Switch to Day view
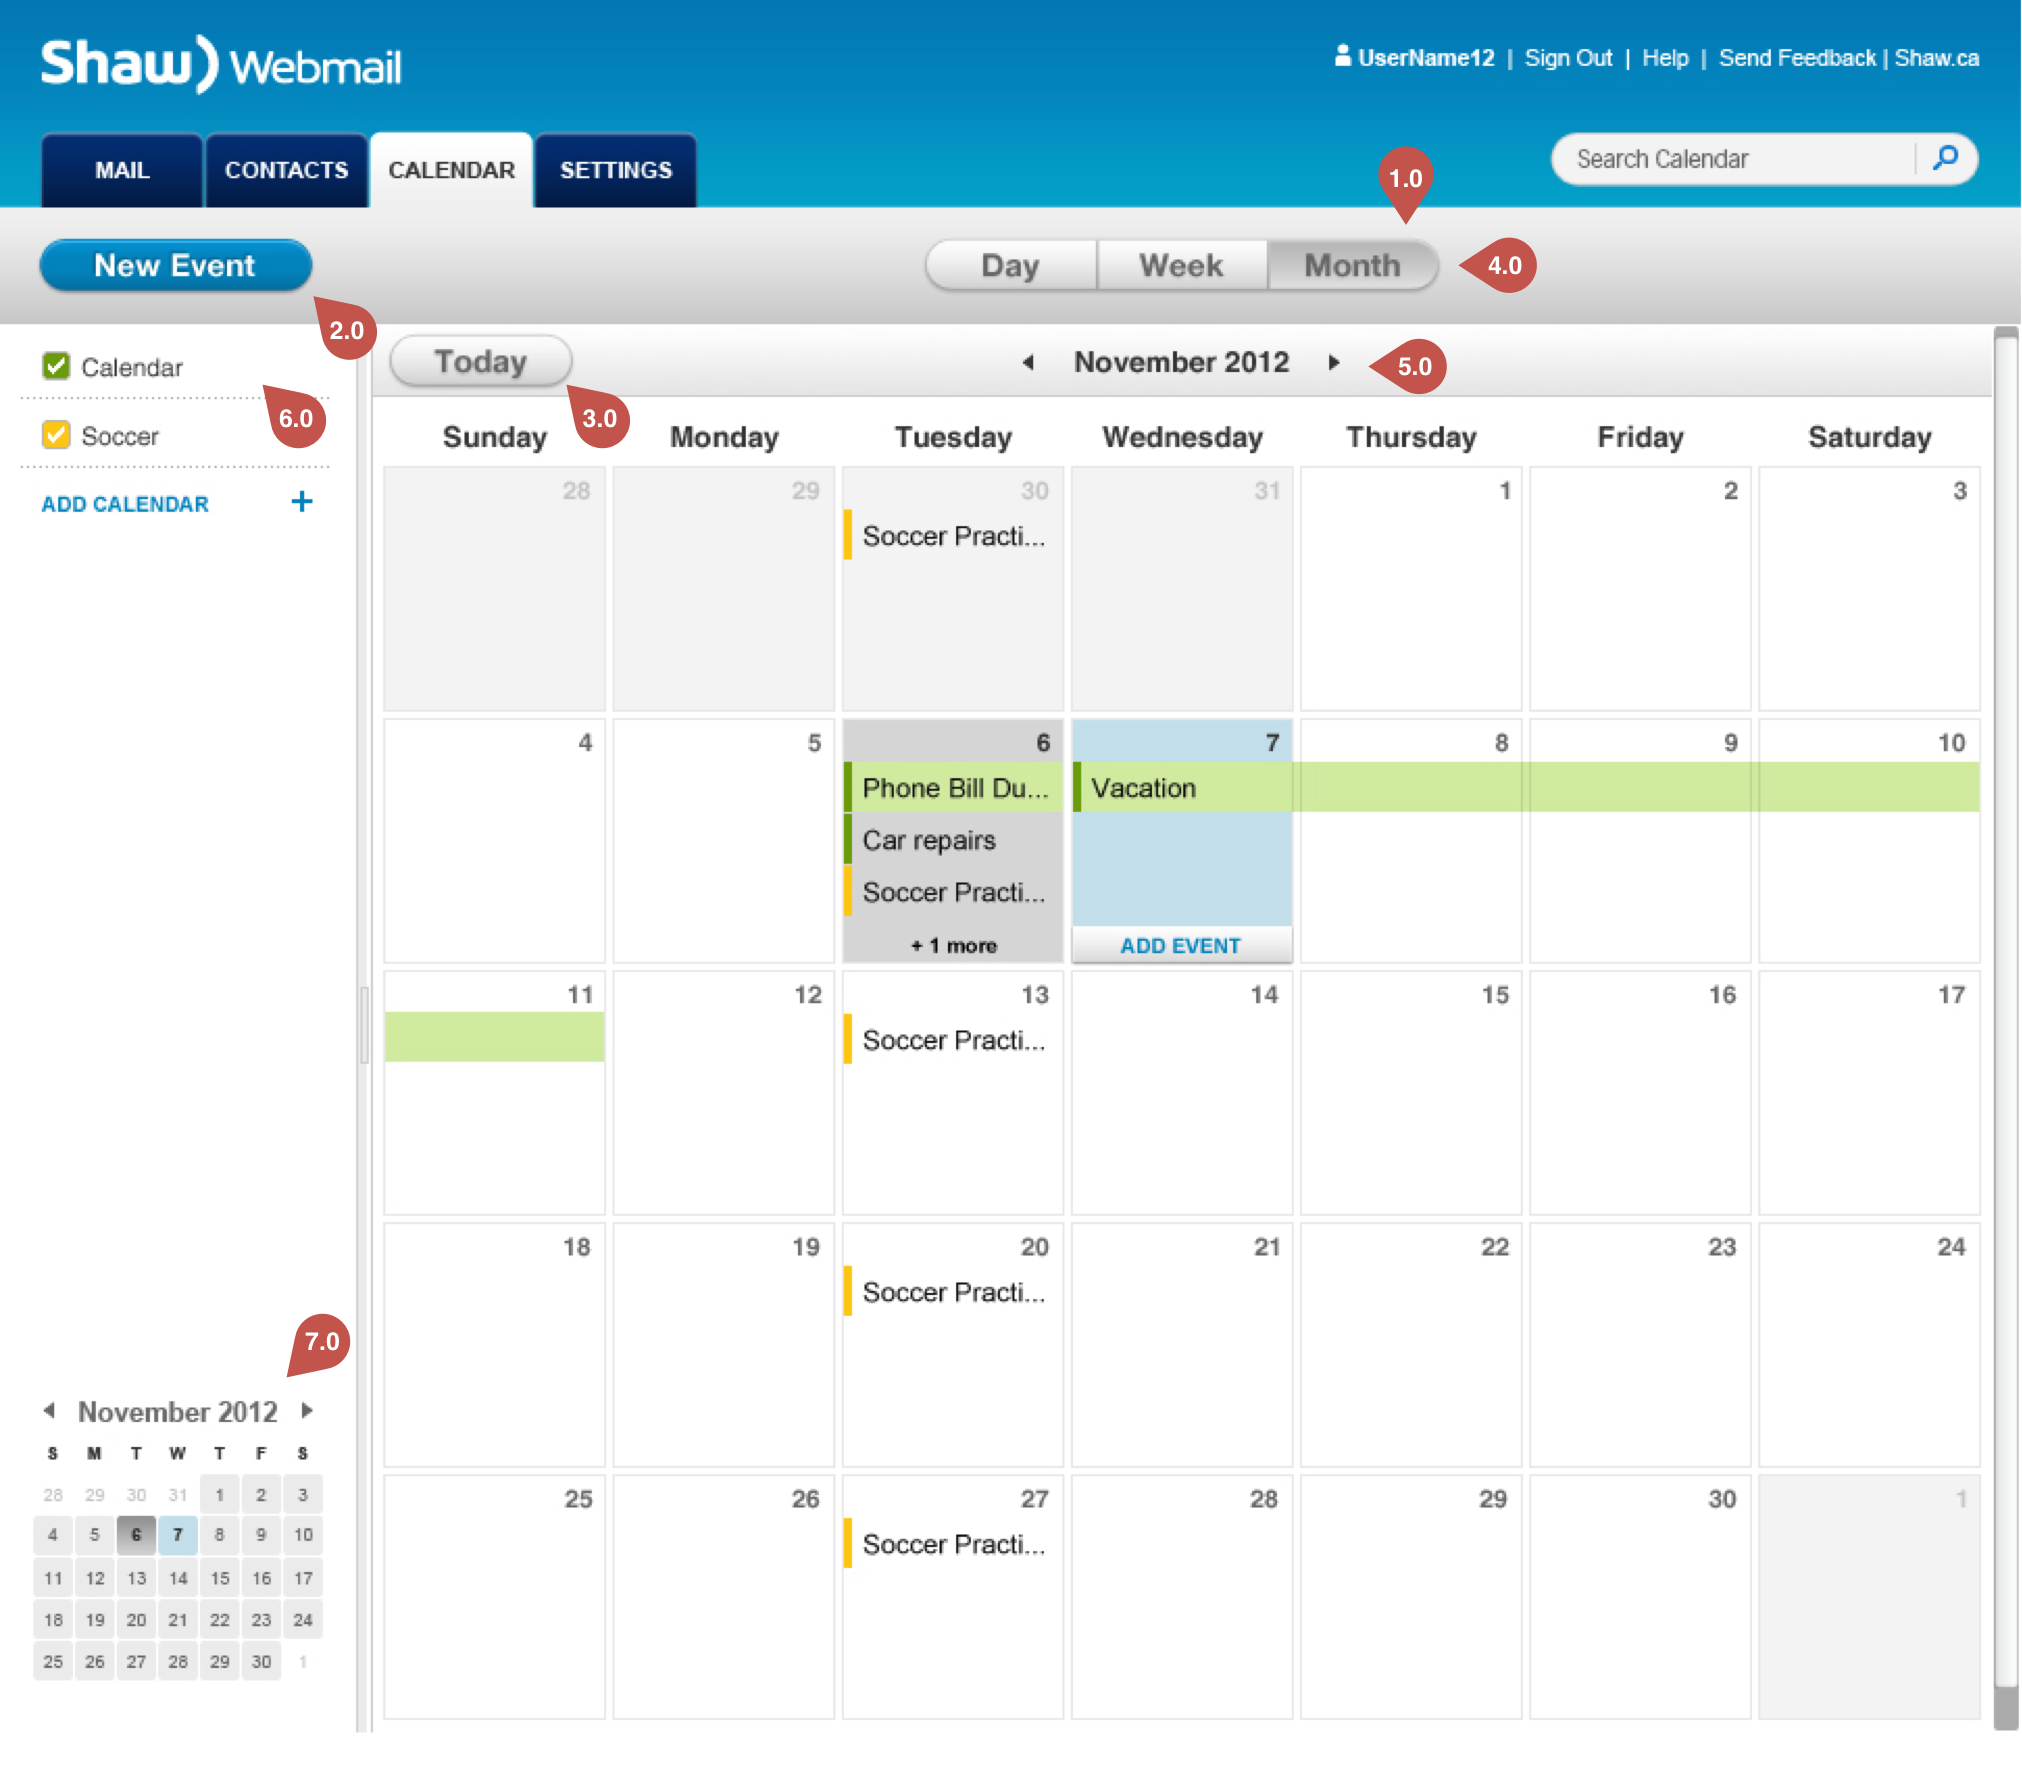 pos(1011,265)
